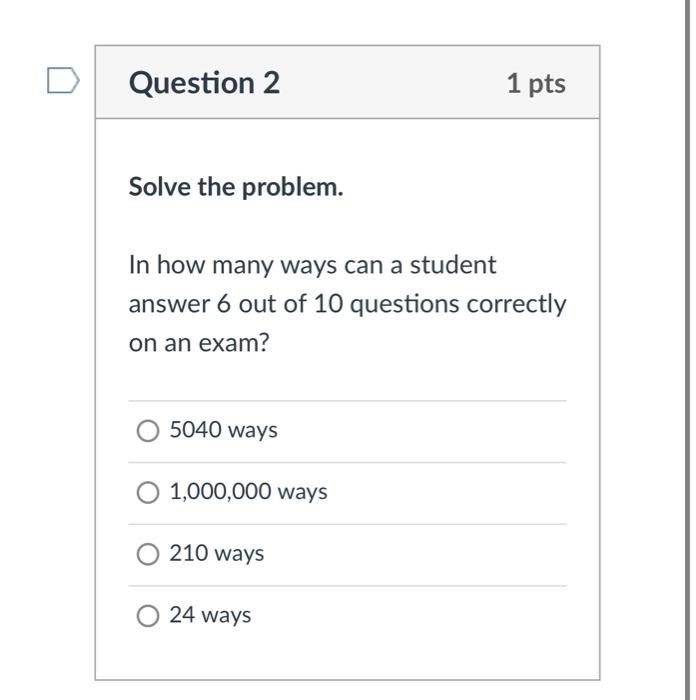Click the "5040 ways" answer label
The image size is (696, 700).
223,430
